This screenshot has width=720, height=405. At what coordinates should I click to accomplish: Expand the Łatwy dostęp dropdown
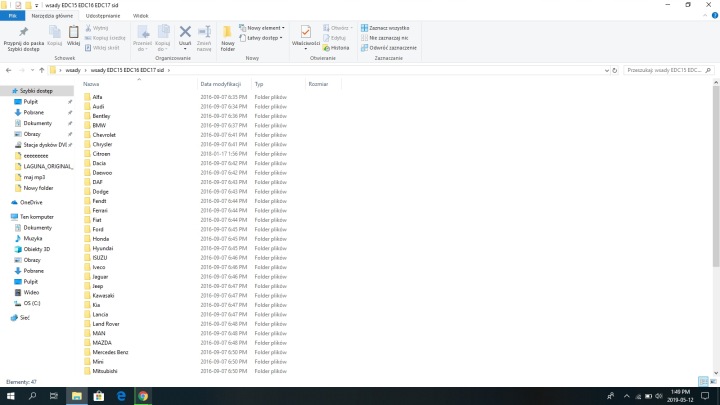(x=264, y=38)
